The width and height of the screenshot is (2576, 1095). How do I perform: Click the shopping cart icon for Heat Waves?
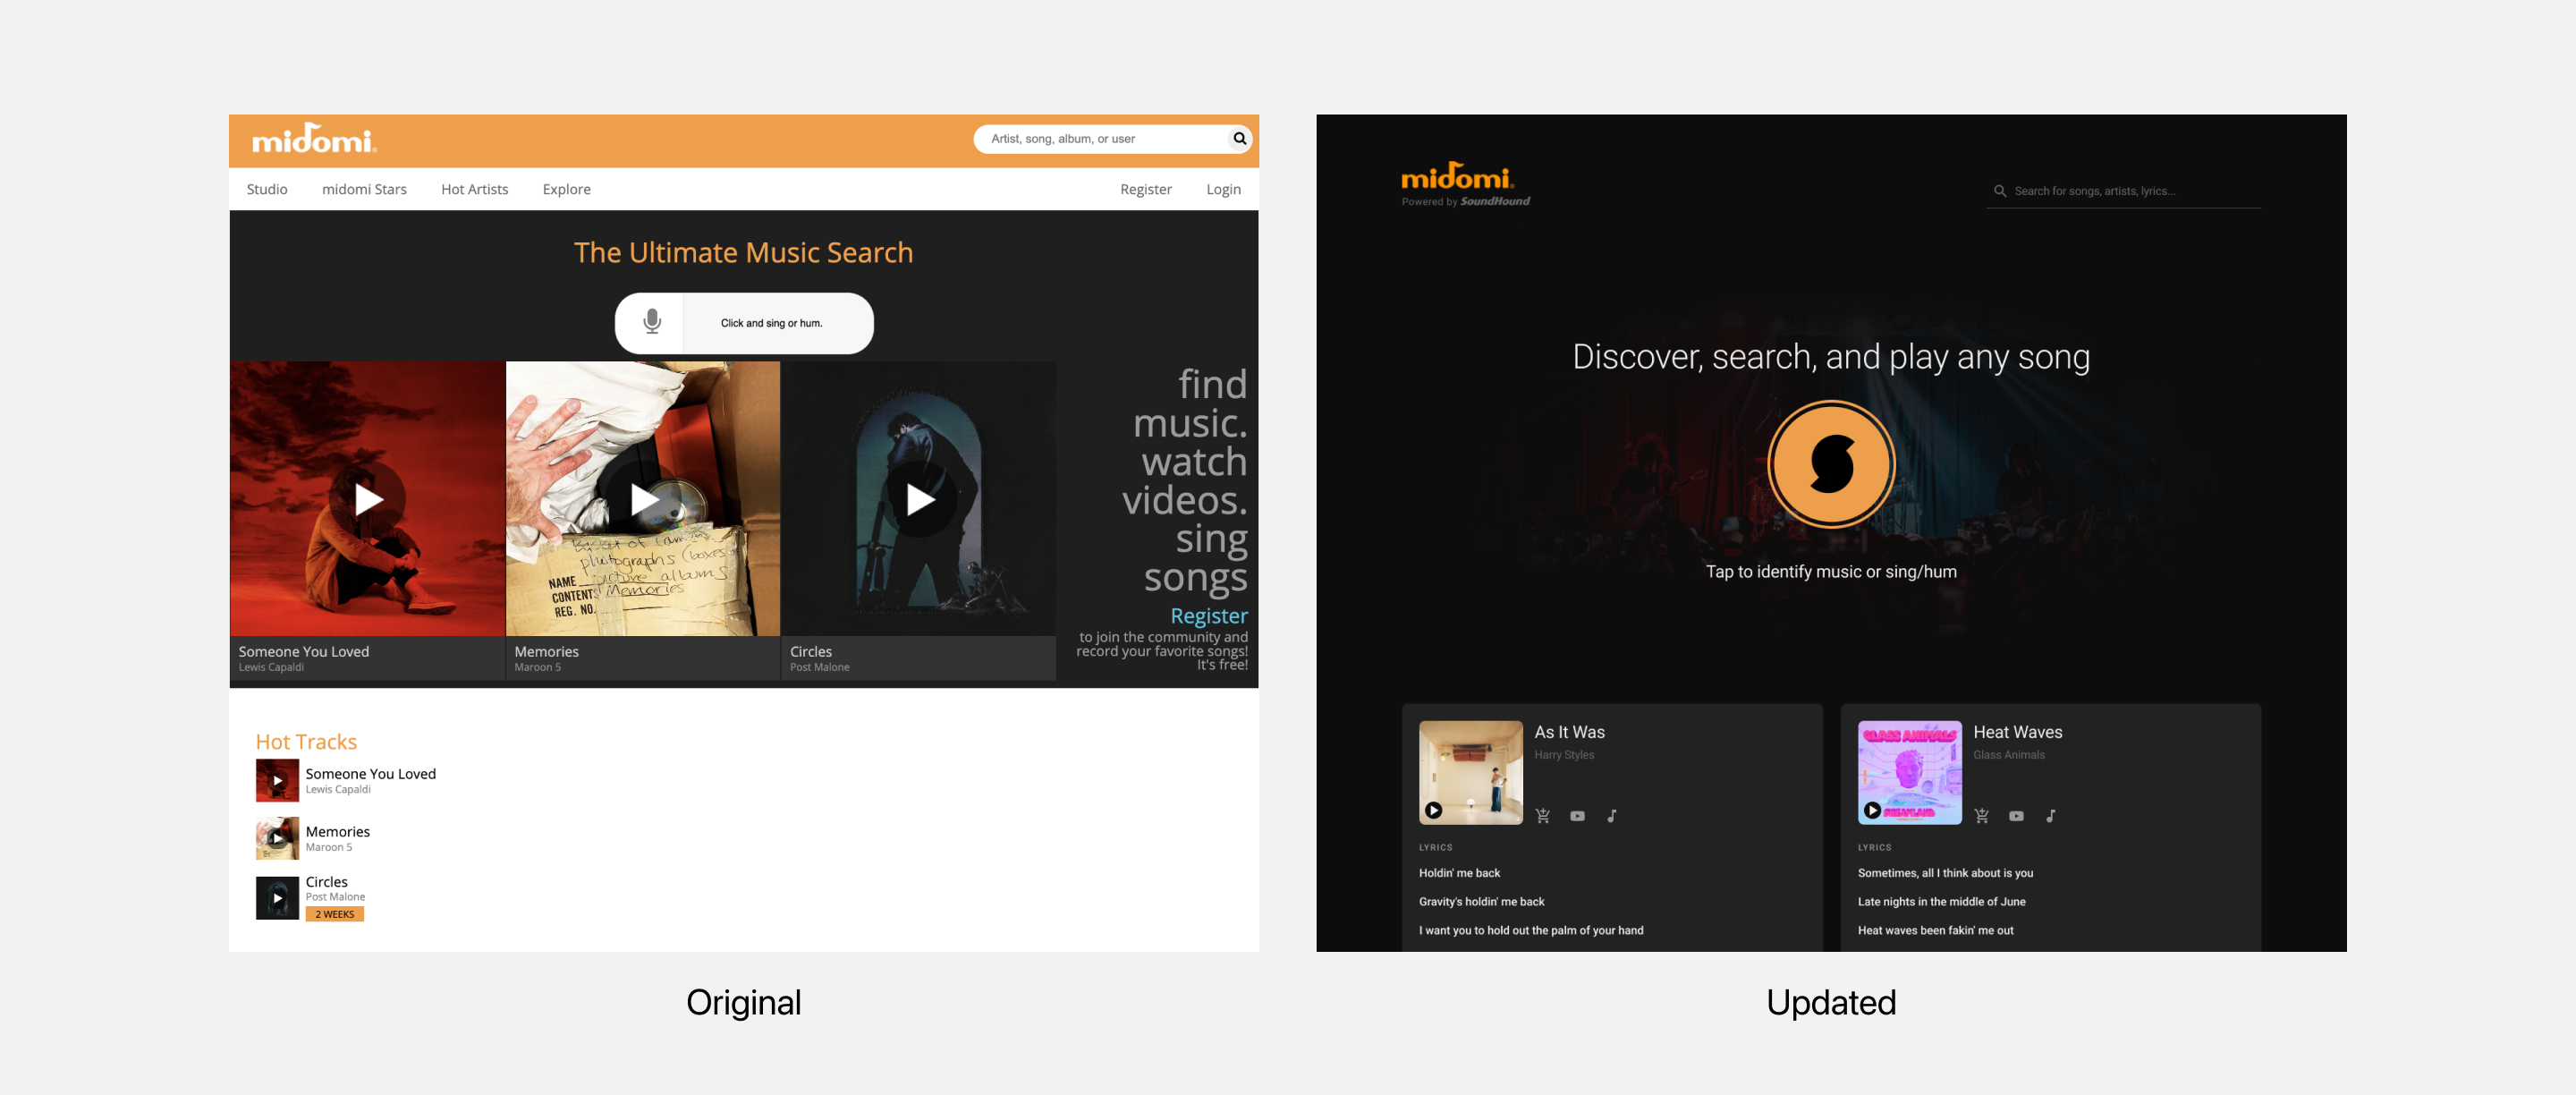point(1982,816)
